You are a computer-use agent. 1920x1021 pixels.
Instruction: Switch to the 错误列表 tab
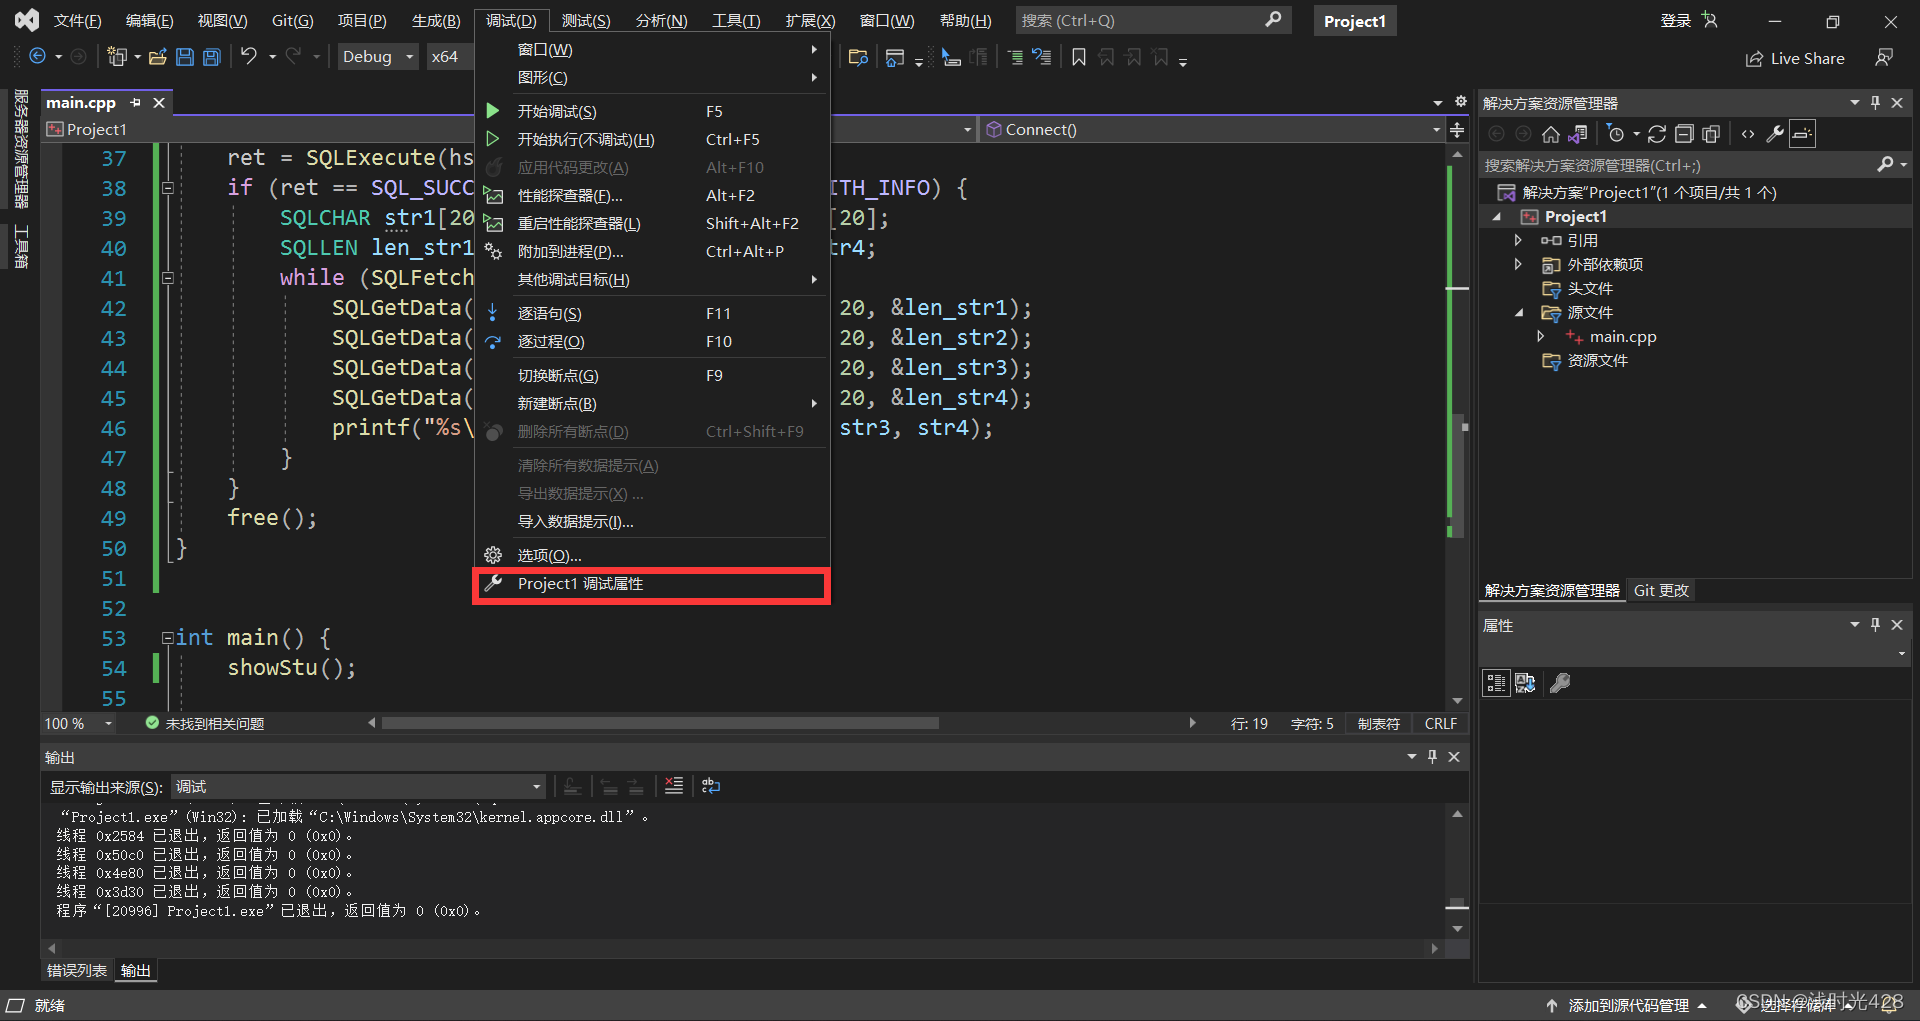point(77,971)
